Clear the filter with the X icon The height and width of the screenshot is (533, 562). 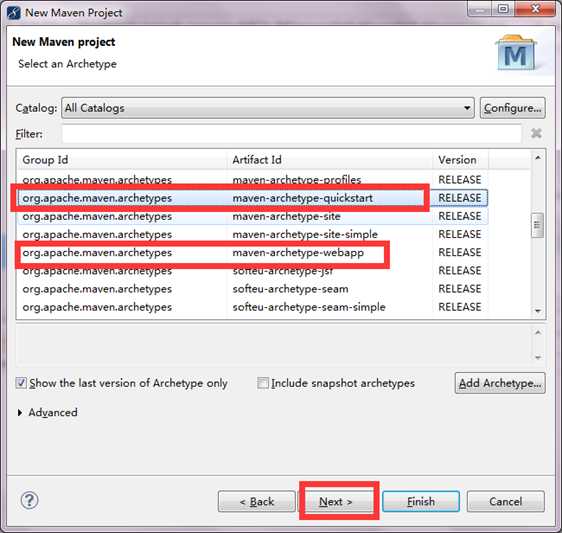click(x=536, y=134)
